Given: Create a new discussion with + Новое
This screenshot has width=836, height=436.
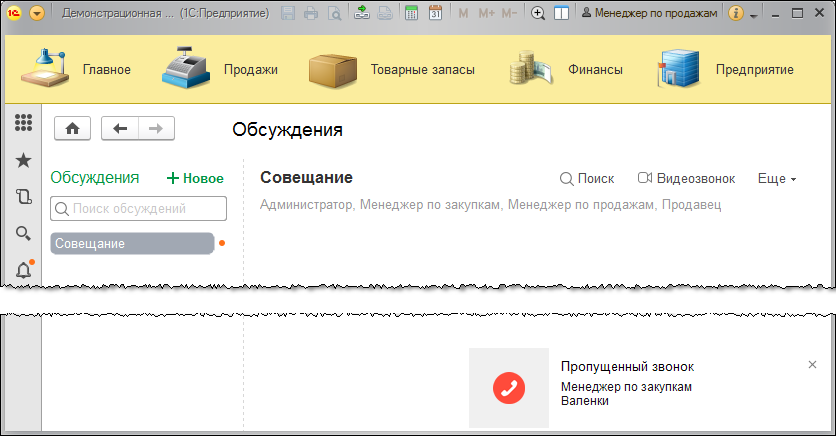Looking at the screenshot, I should point(195,179).
